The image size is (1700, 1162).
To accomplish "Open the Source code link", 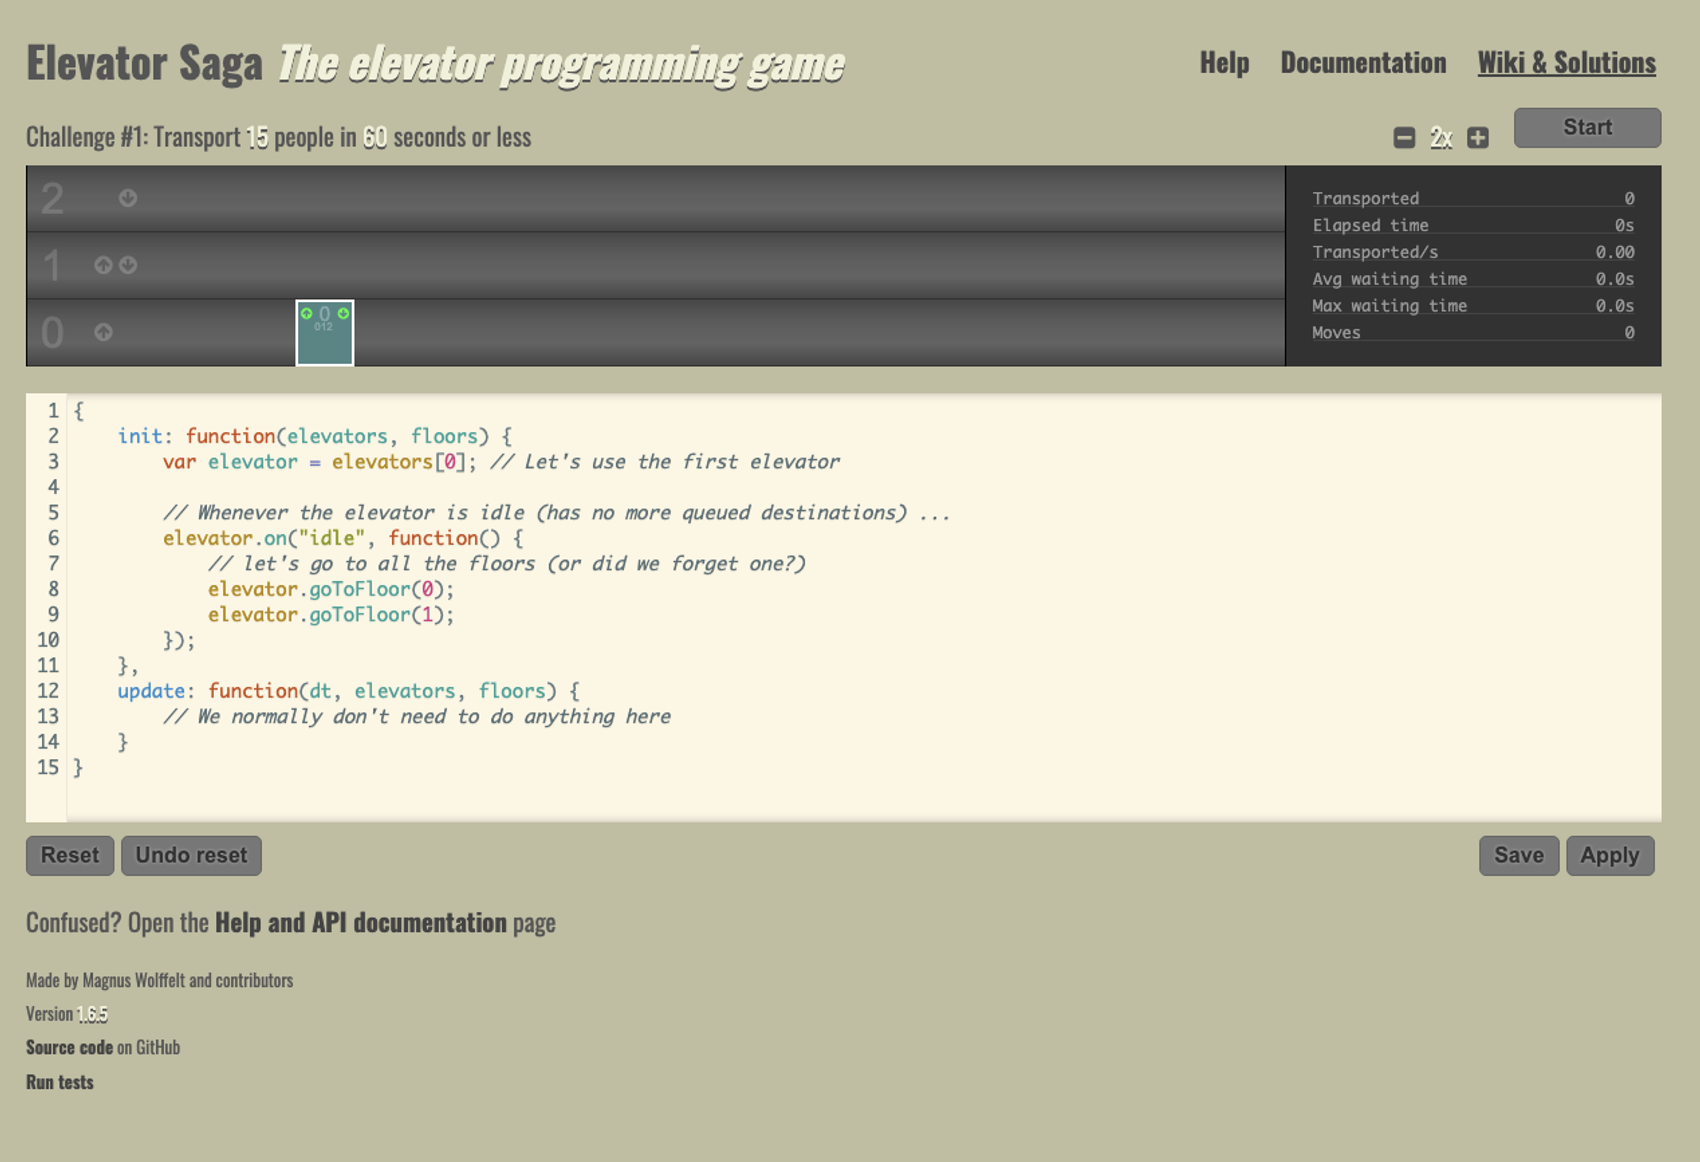I will click(69, 1047).
